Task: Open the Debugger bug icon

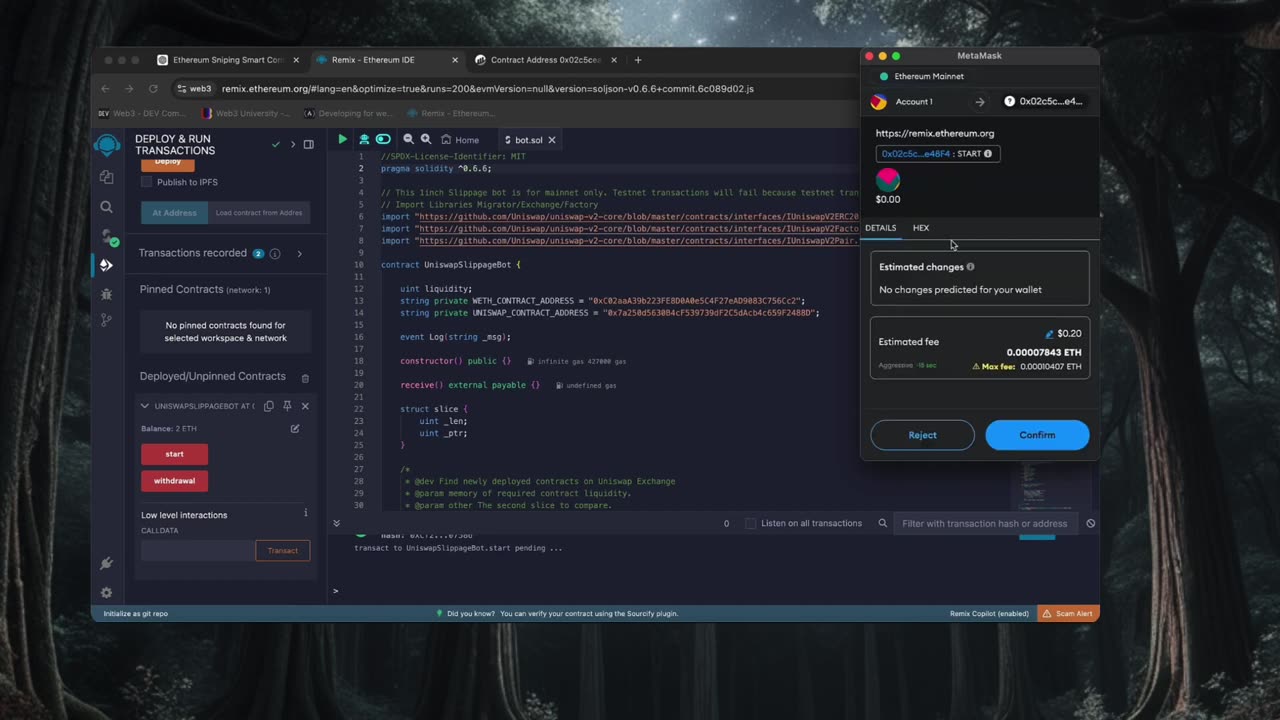Action: coord(107,294)
